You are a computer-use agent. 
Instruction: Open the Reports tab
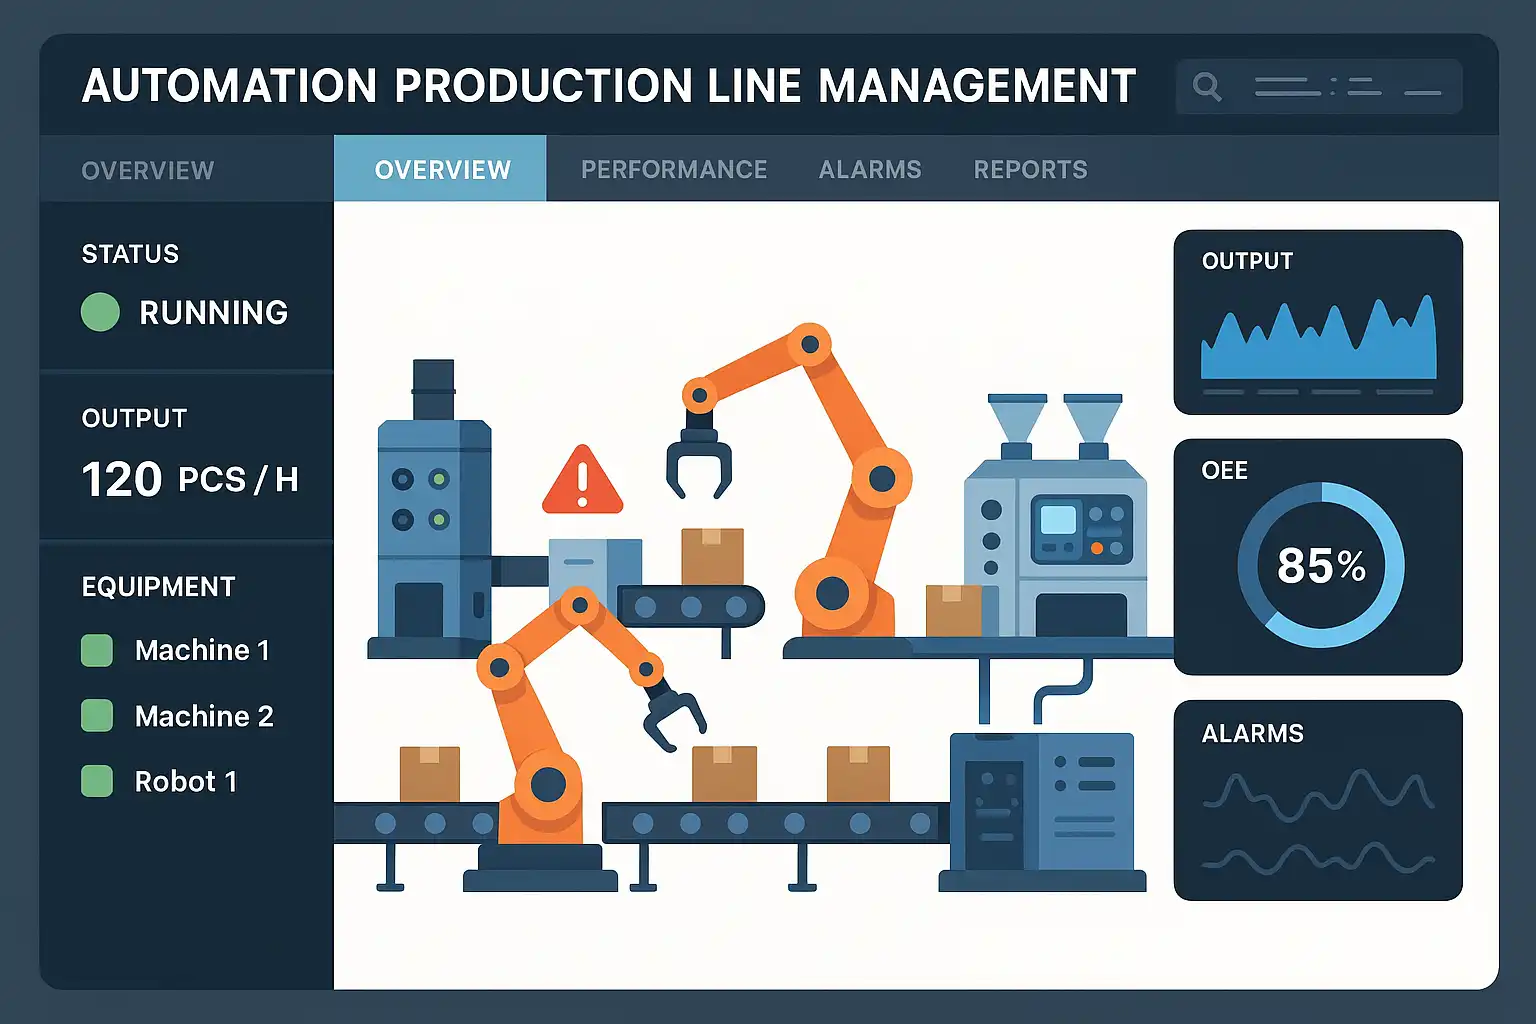tap(1030, 170)
